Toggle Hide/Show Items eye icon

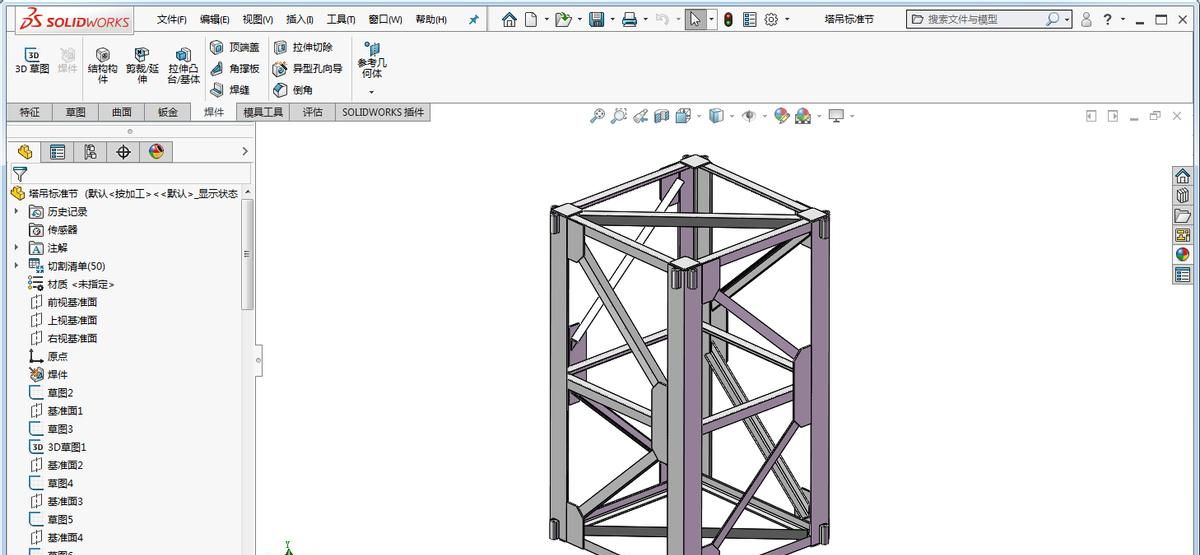[748, 116]
